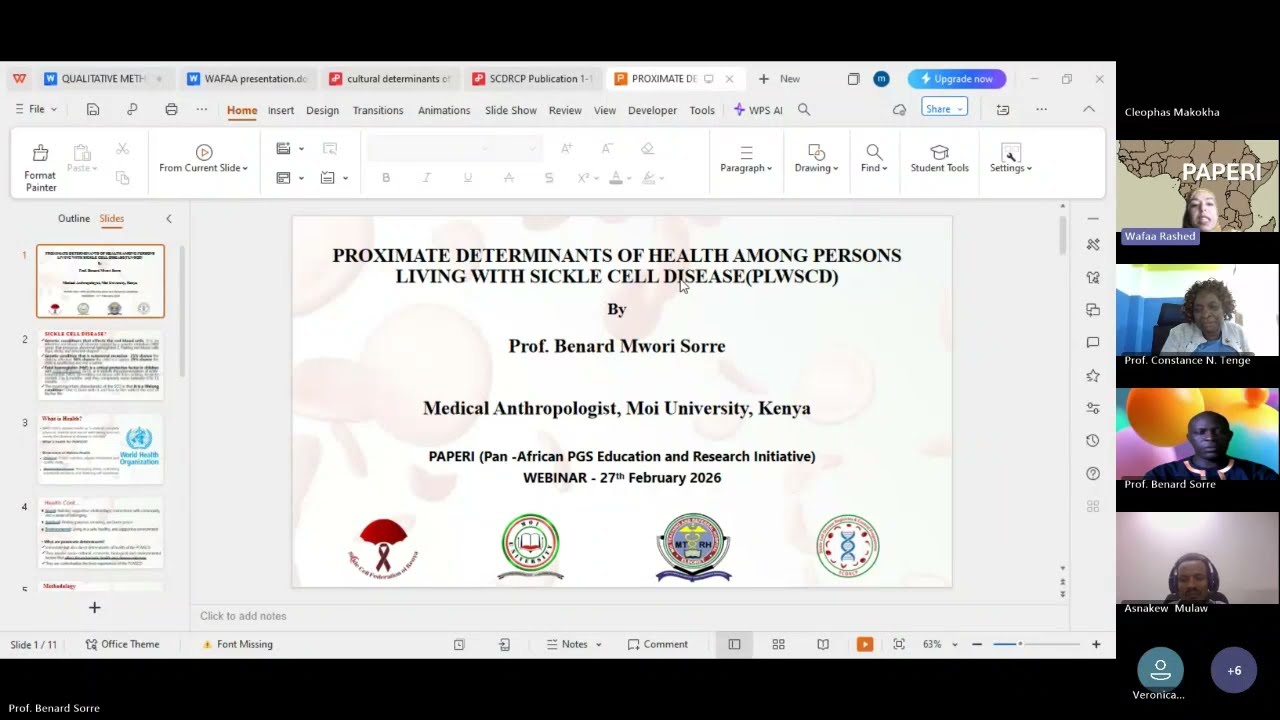This screenshot has width=1280, height=720.
Task: Click the Upgrade now button
Action: click(x=957, y=79)
